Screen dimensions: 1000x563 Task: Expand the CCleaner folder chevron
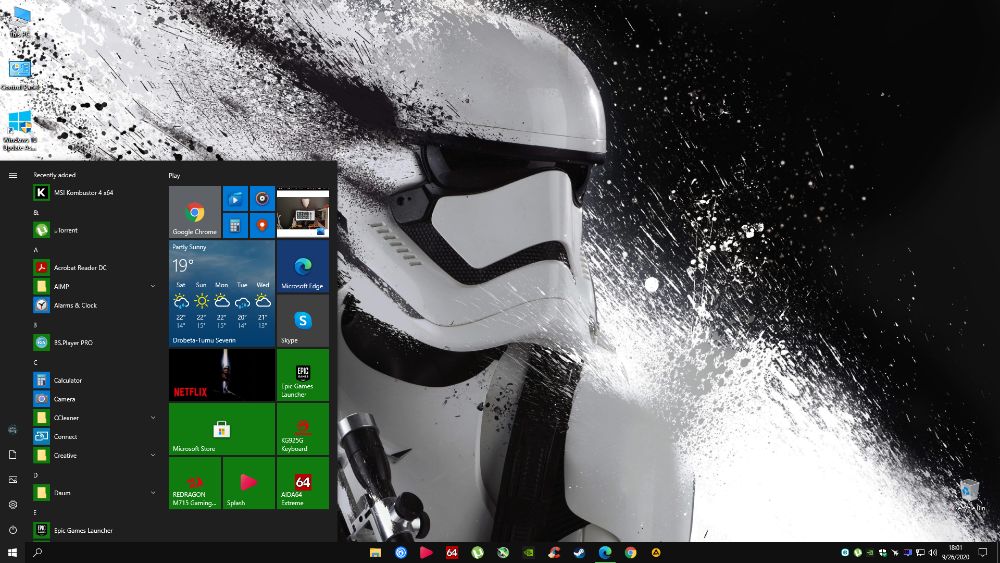[x=153, y=417]
